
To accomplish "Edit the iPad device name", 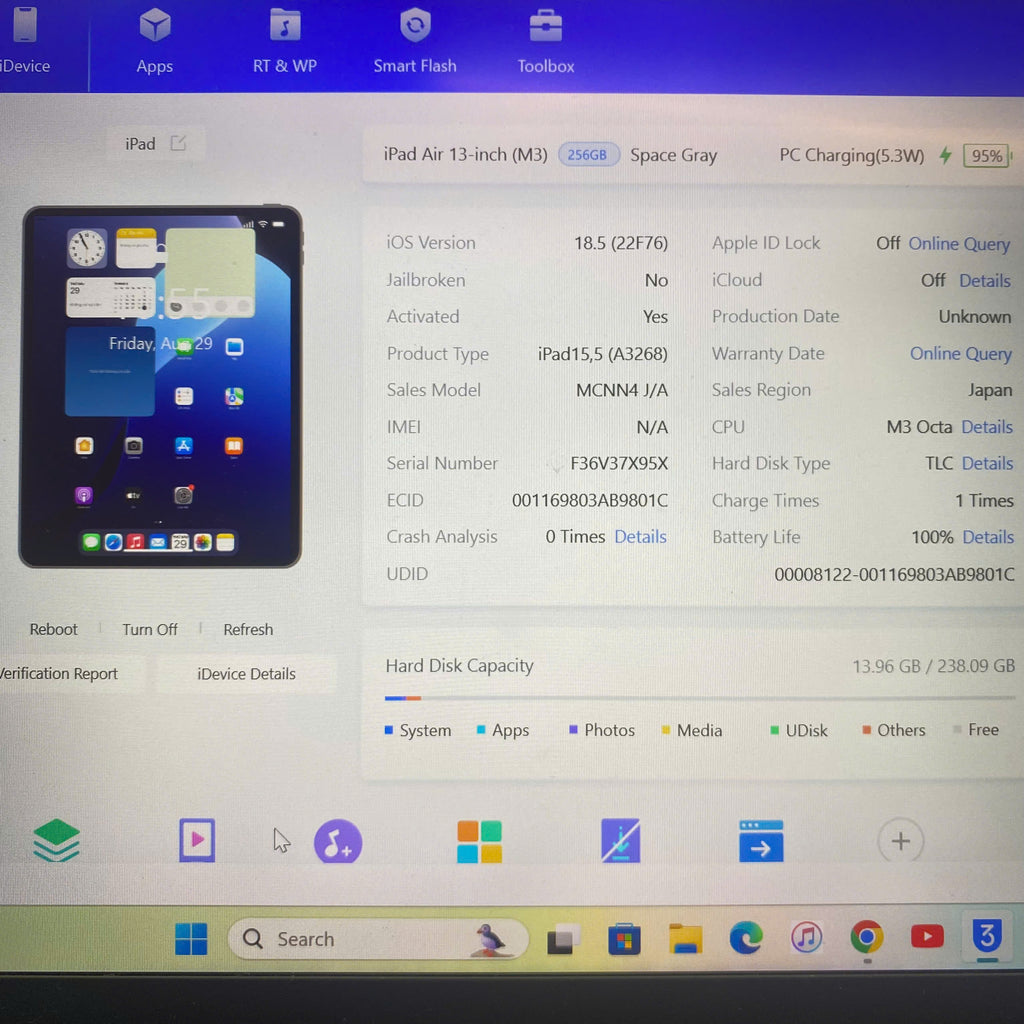I will point(178,143).
